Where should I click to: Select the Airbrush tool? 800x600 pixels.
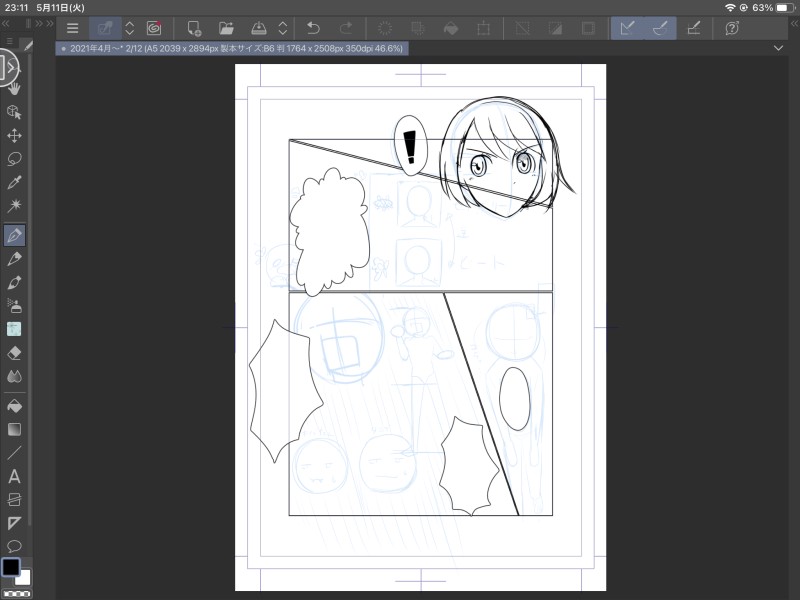pos(14,306)
